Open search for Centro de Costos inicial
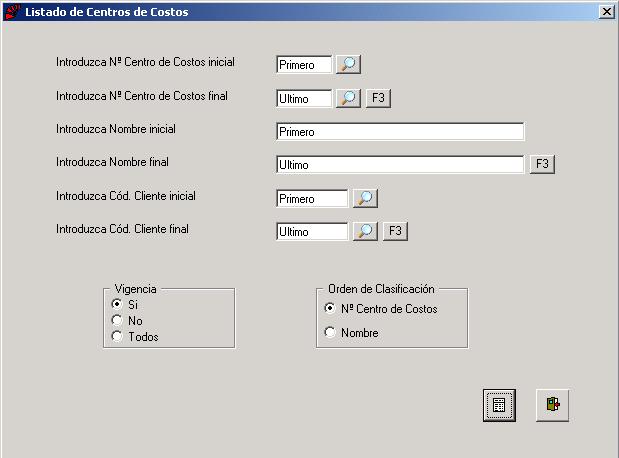The width and height of the screenshot is (619, 458). [348, 64]
